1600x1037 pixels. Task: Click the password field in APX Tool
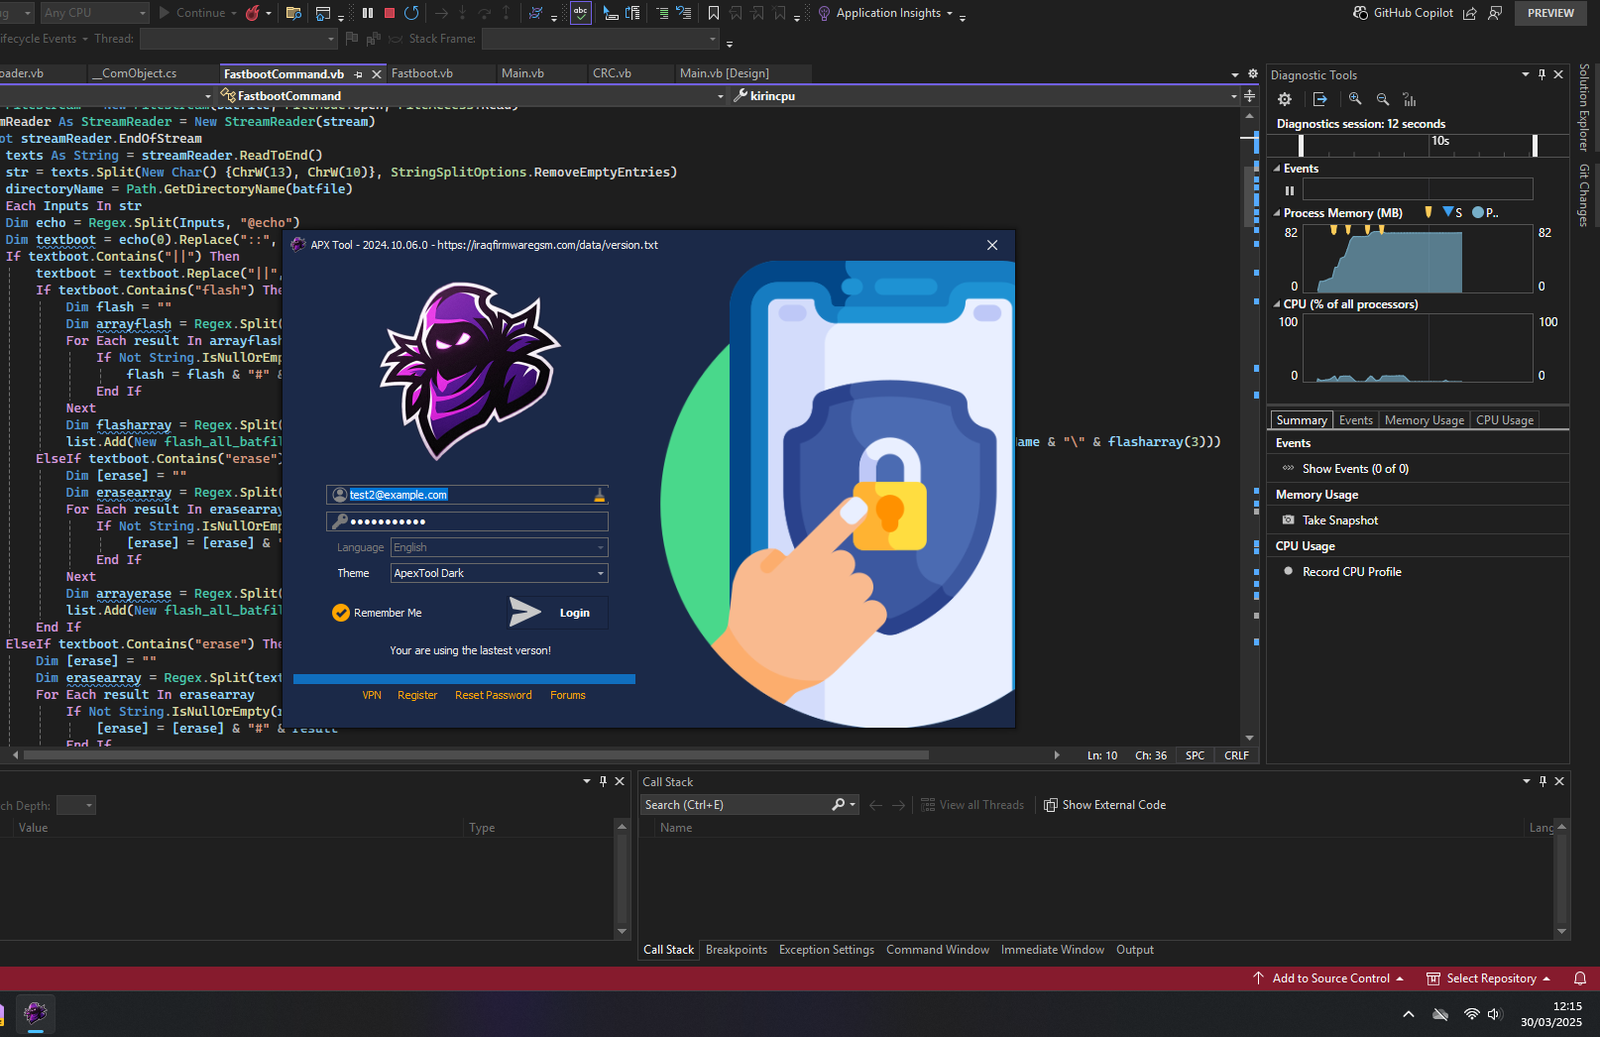click(x=467, y=521)
